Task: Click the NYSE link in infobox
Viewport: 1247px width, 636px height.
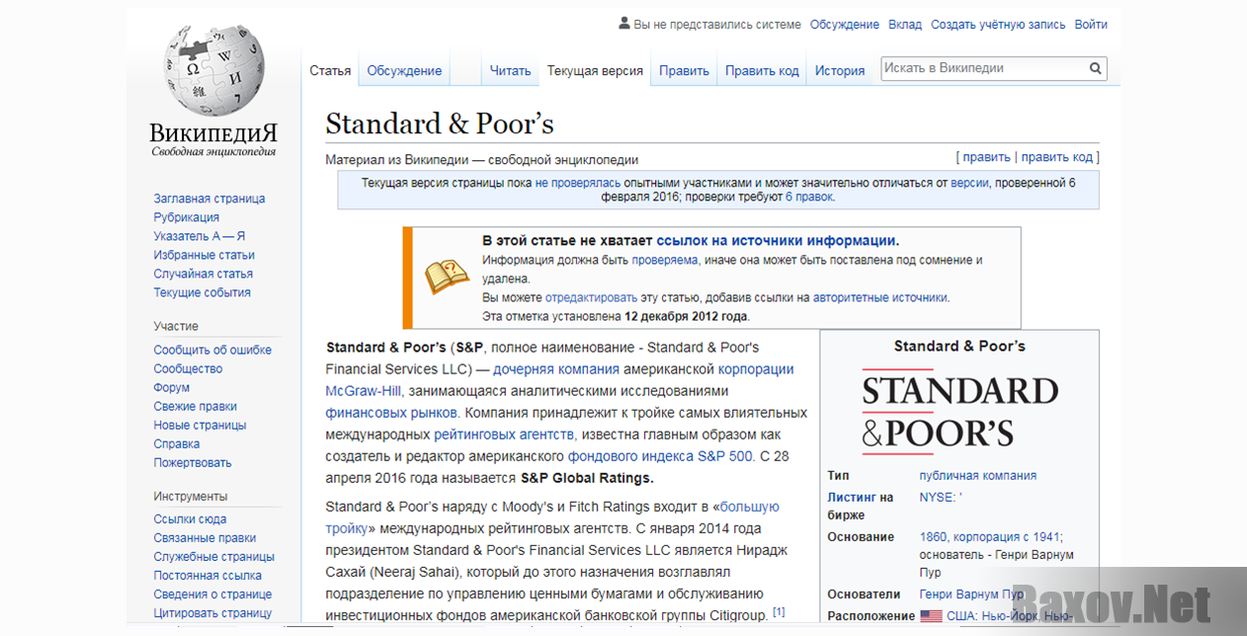Action: click(x=935, y=497)
